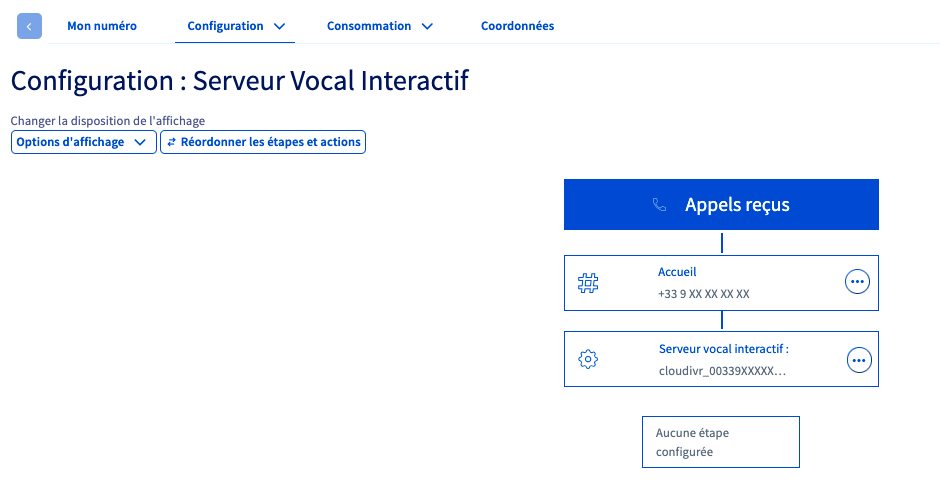The height and width of the screenshot is (489, 940).
Task: Click the phone icon beside Appels reçus
Action: click(x=659, y=205)
